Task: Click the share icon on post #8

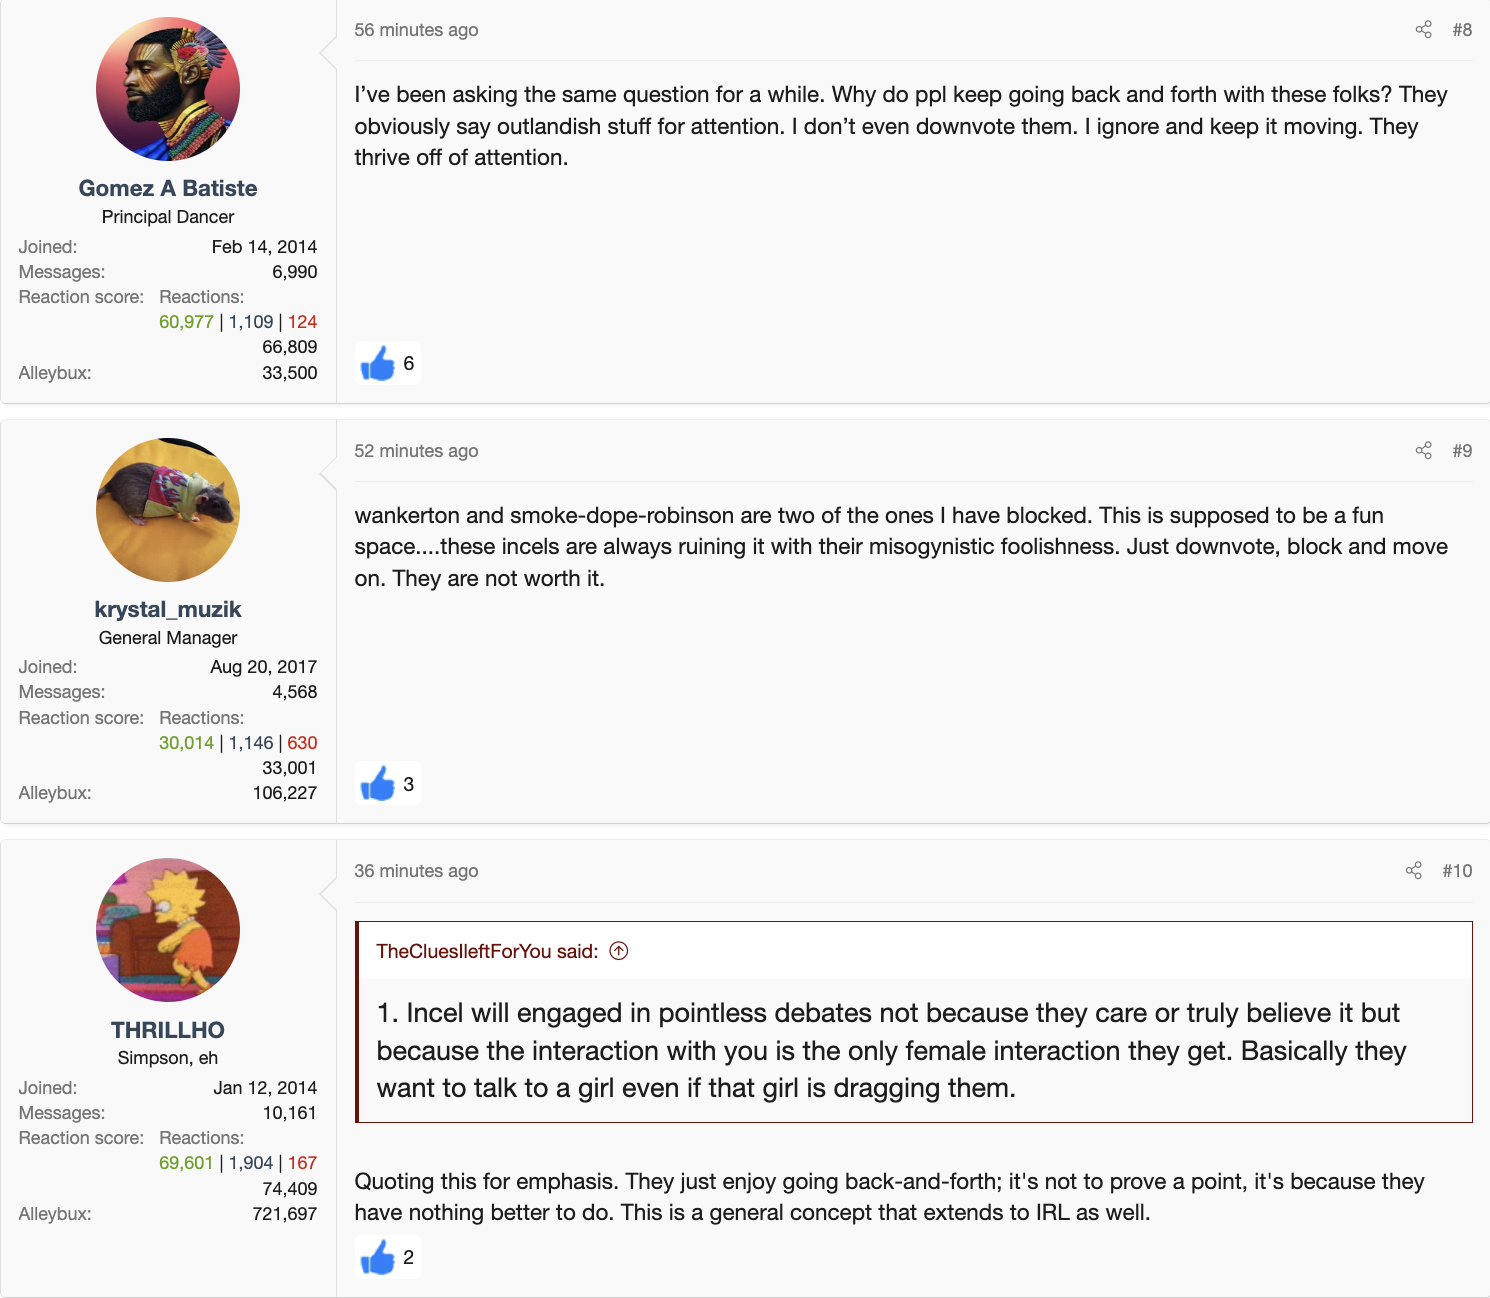Action: tap(1423, 30)
